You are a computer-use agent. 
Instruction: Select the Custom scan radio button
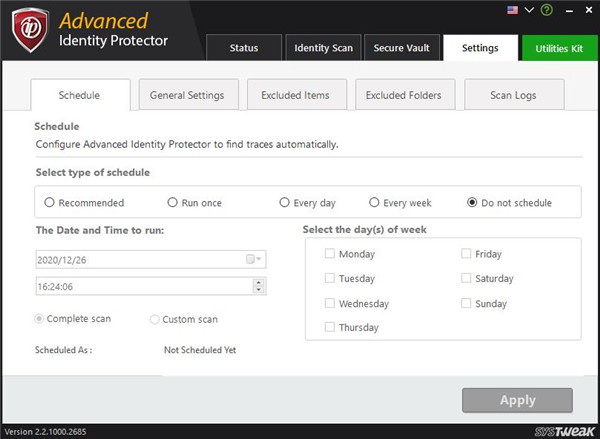(x=155, y=319)
